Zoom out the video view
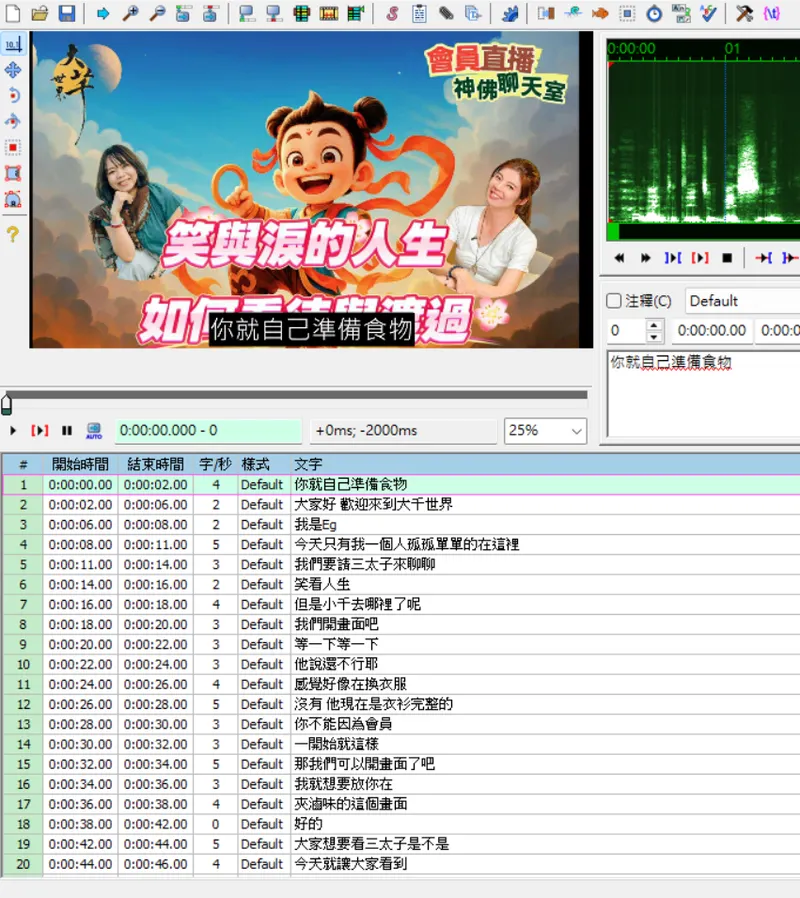The height and width of the screenshot is (898, 800). tap(157, 13)
